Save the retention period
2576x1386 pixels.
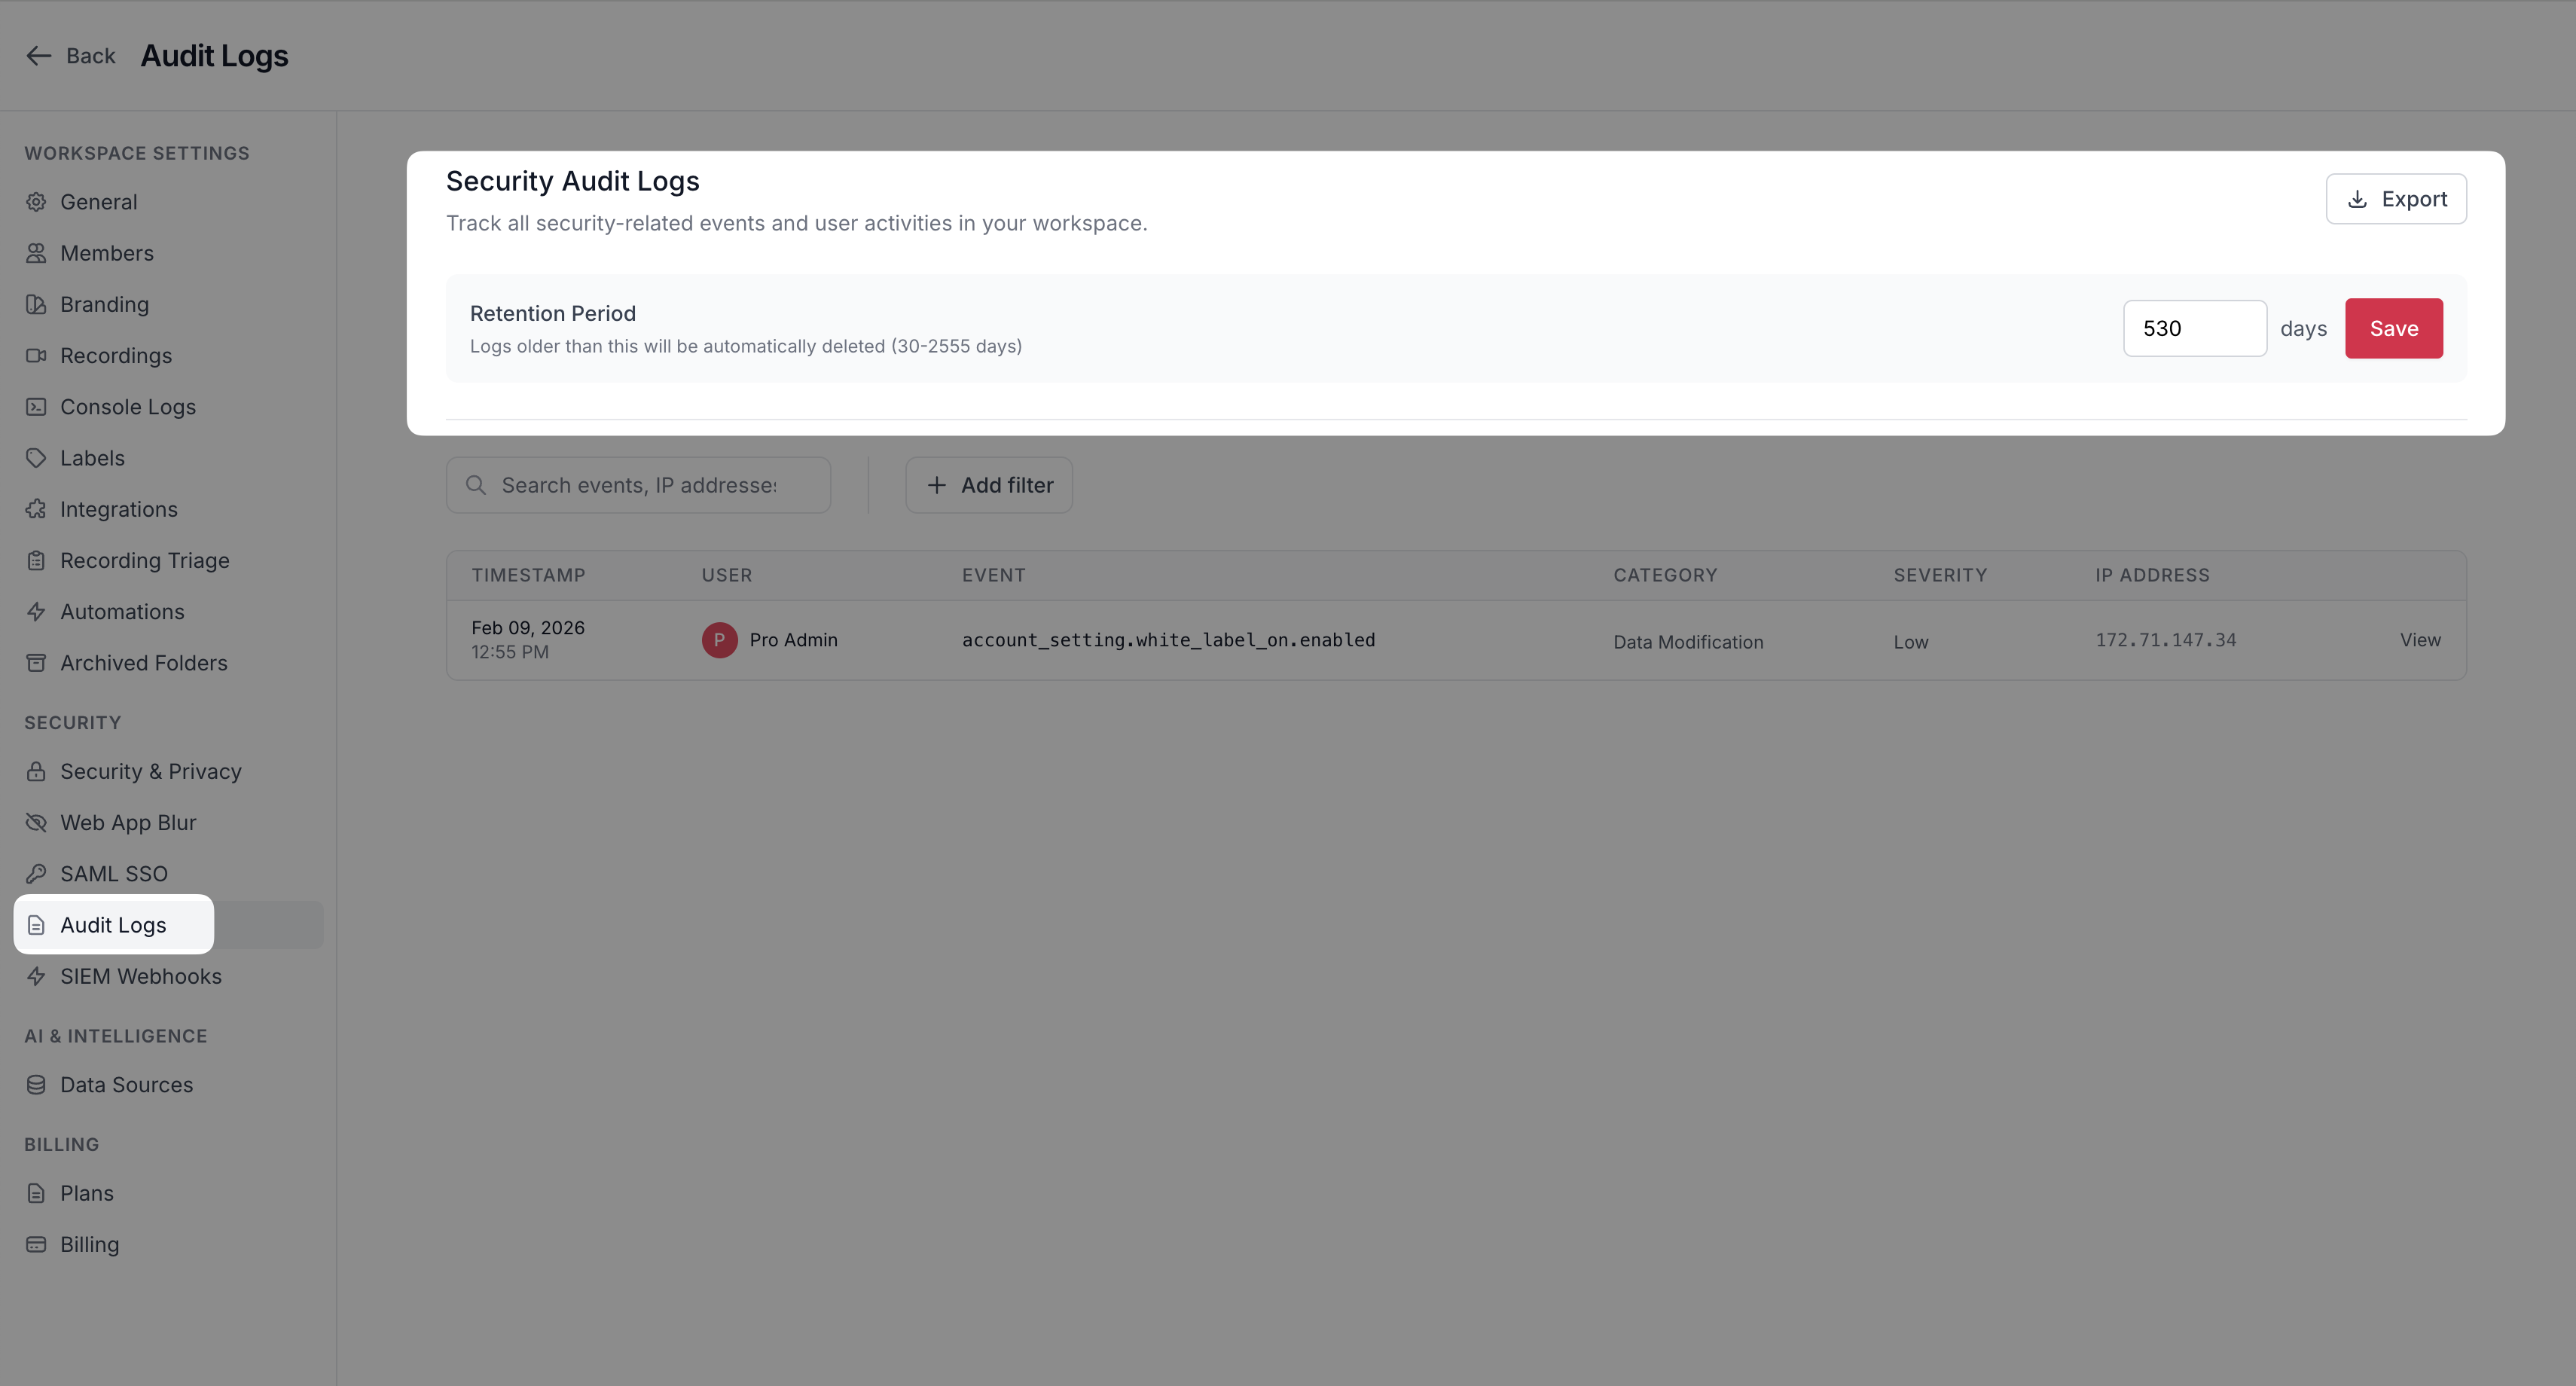[x=2393, y=328]
